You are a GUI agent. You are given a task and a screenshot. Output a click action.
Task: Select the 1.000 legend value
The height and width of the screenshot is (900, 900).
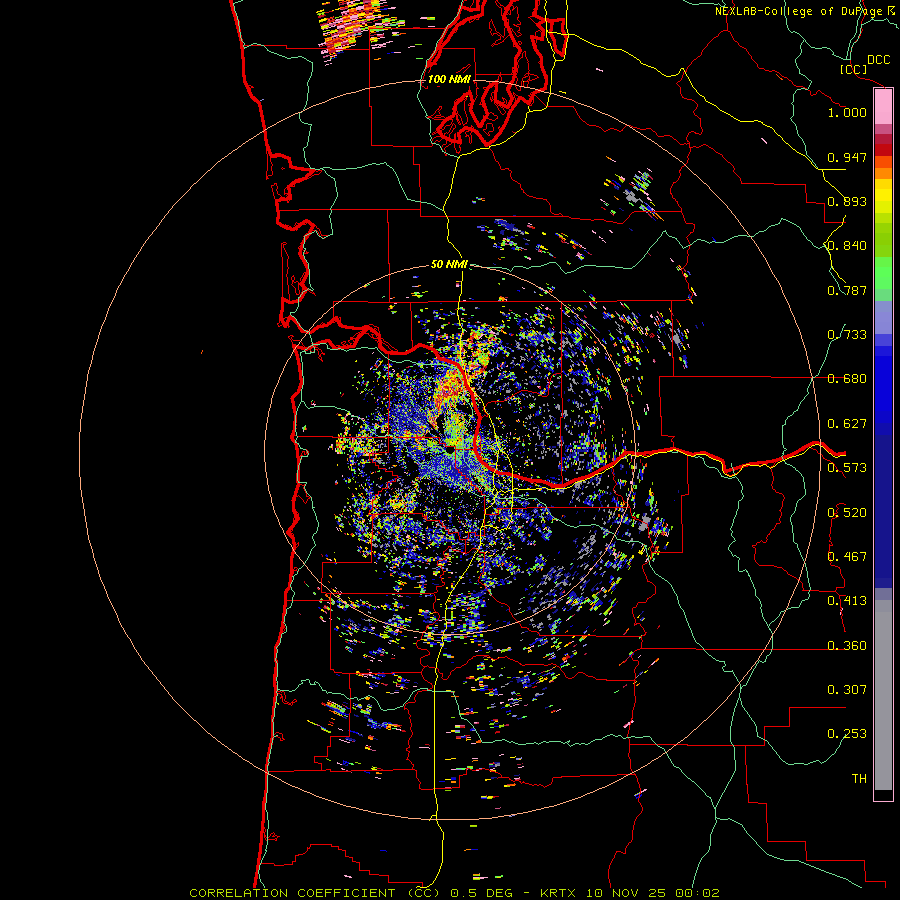point(847,112)
